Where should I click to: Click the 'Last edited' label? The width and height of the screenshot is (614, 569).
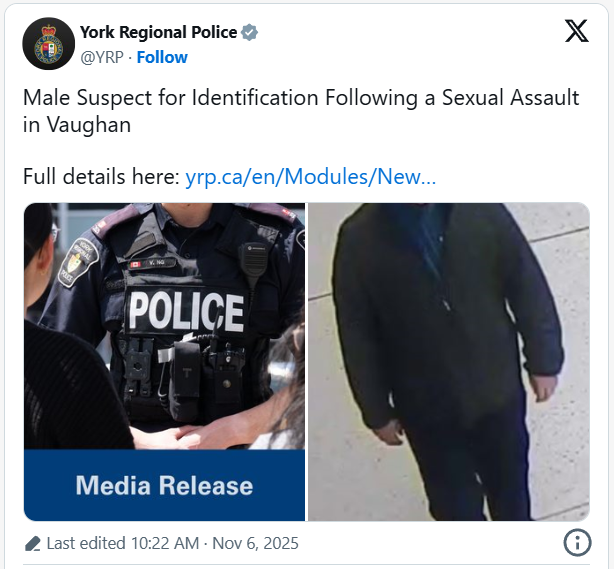tap(86, 544)
